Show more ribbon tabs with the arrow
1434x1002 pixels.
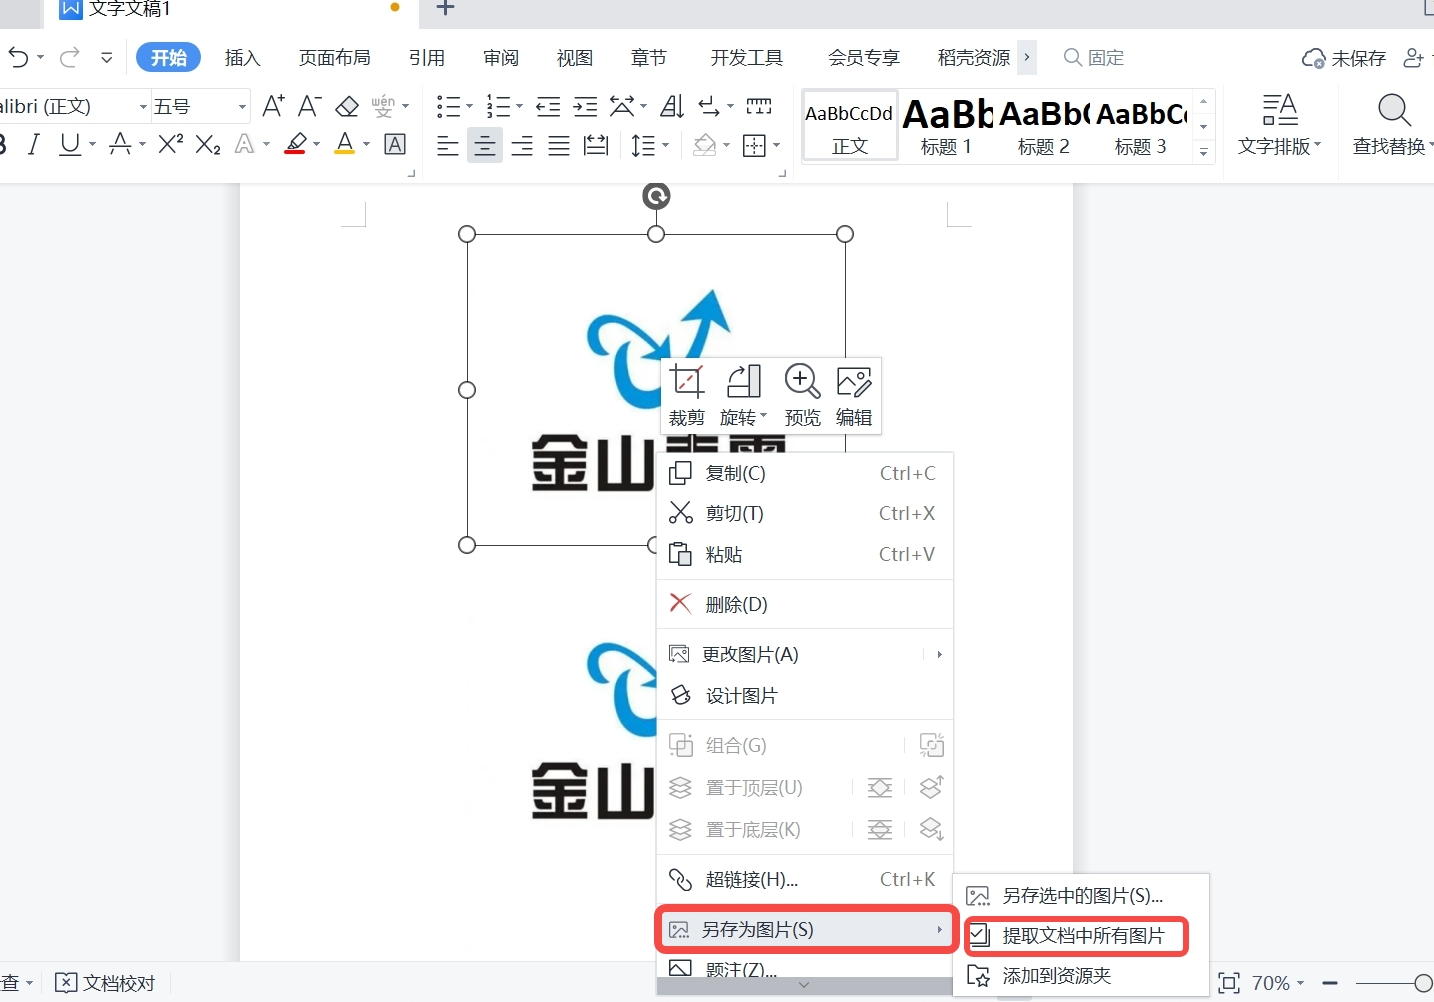click(1027, 58)
